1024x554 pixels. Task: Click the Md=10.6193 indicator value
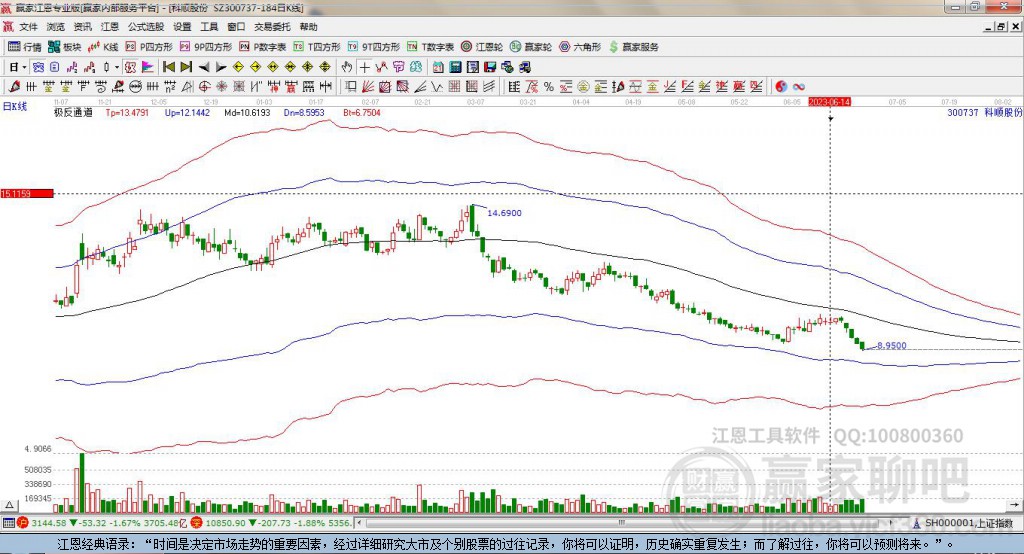tap(248, 112)
